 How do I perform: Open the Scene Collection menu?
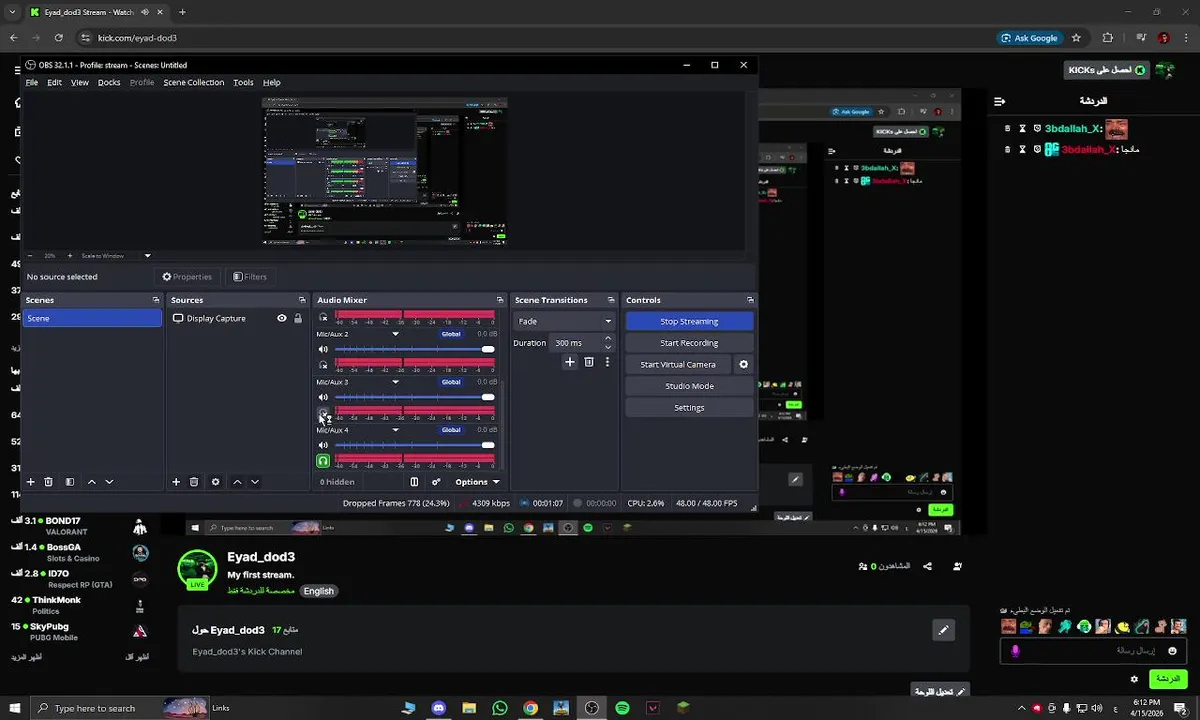click(x=194, y=82)
